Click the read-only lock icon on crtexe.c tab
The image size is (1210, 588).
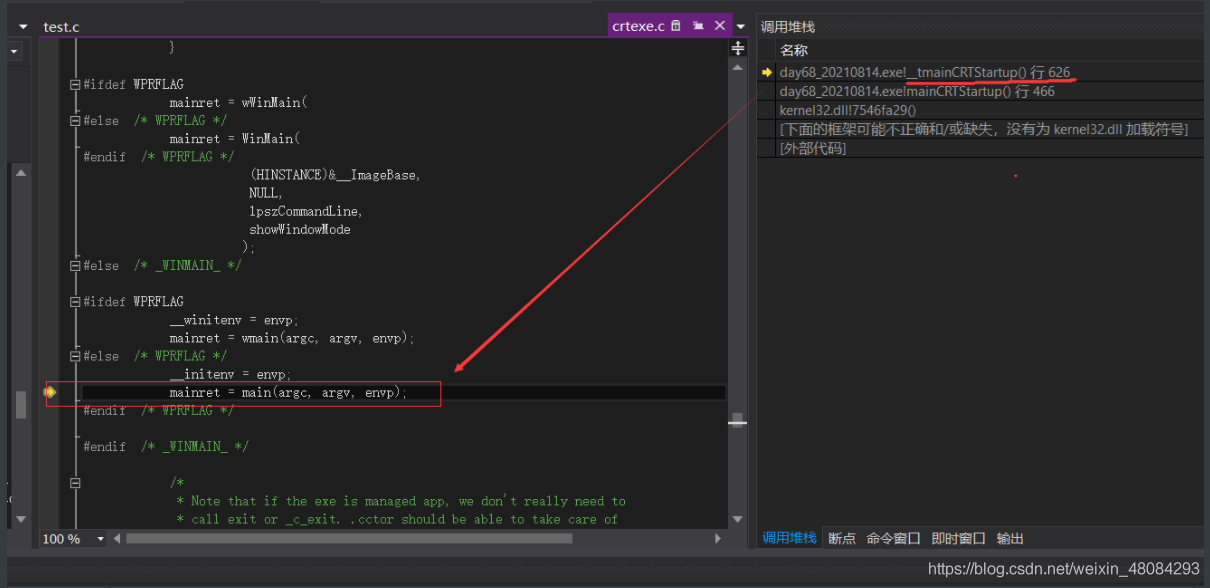[677, 26]
